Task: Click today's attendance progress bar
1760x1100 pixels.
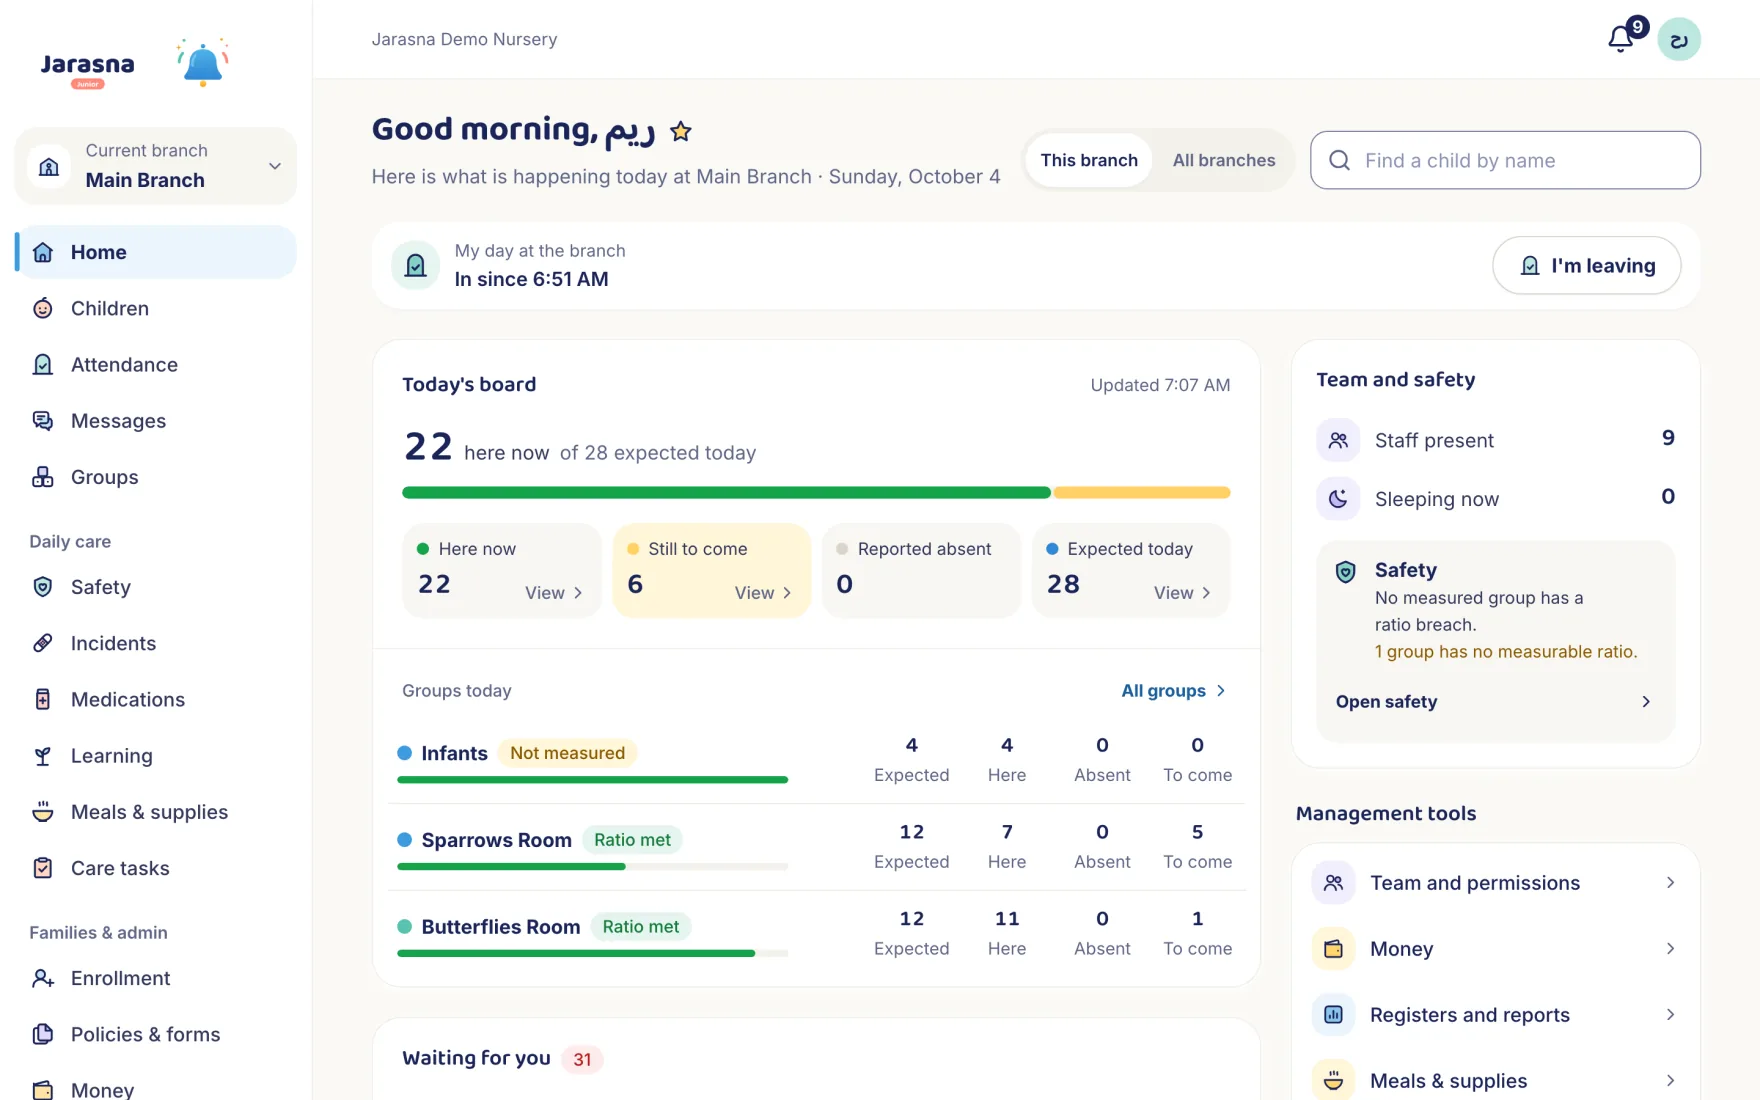Action: point(816,492)
